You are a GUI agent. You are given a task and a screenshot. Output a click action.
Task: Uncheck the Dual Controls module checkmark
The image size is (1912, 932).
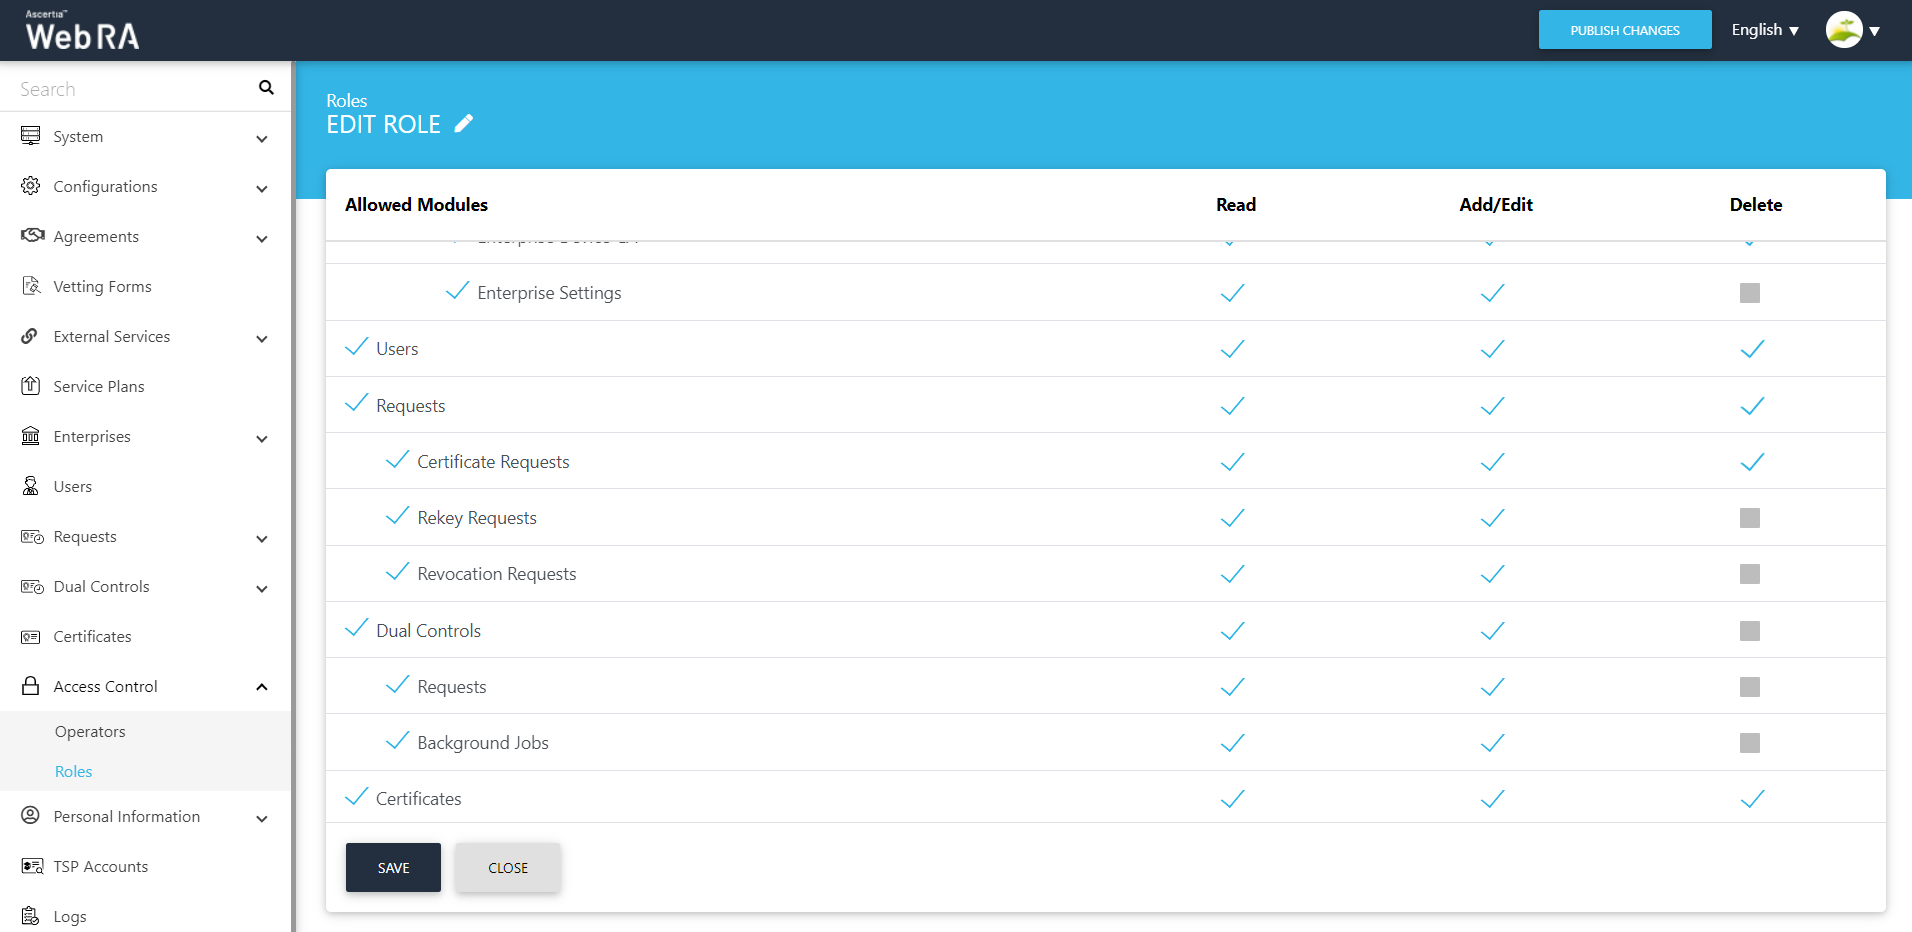[x=356, y=629]
